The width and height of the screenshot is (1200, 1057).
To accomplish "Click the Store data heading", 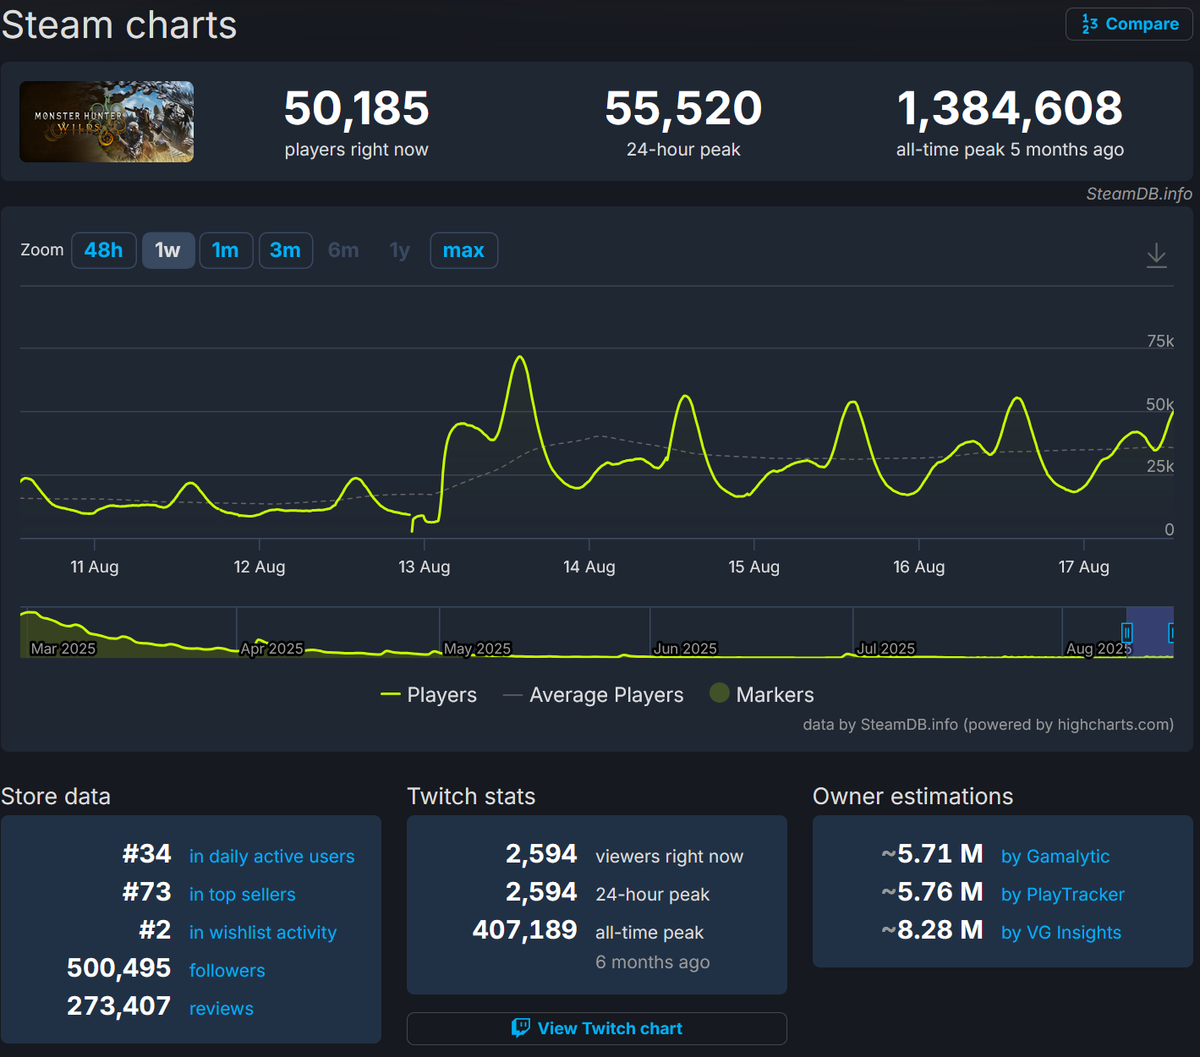I will pos(56,797).
